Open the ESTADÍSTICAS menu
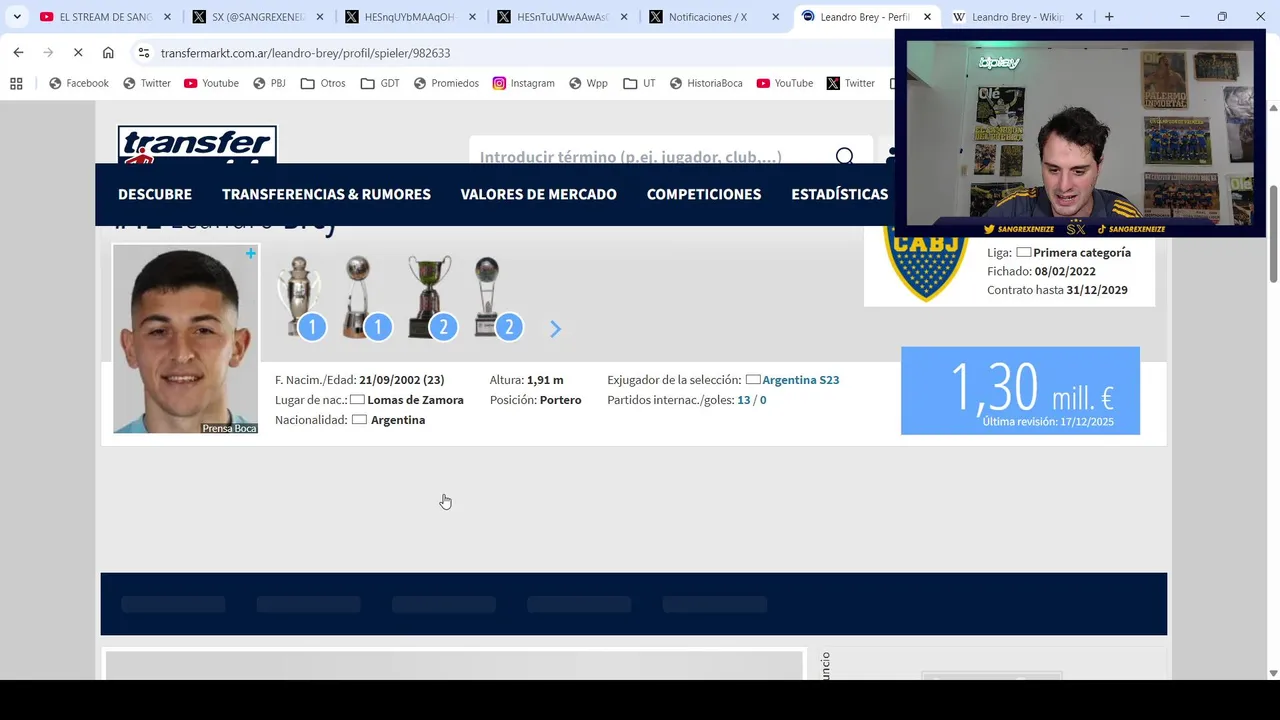This screenshot has height=720, width=1280. (839, 194)
